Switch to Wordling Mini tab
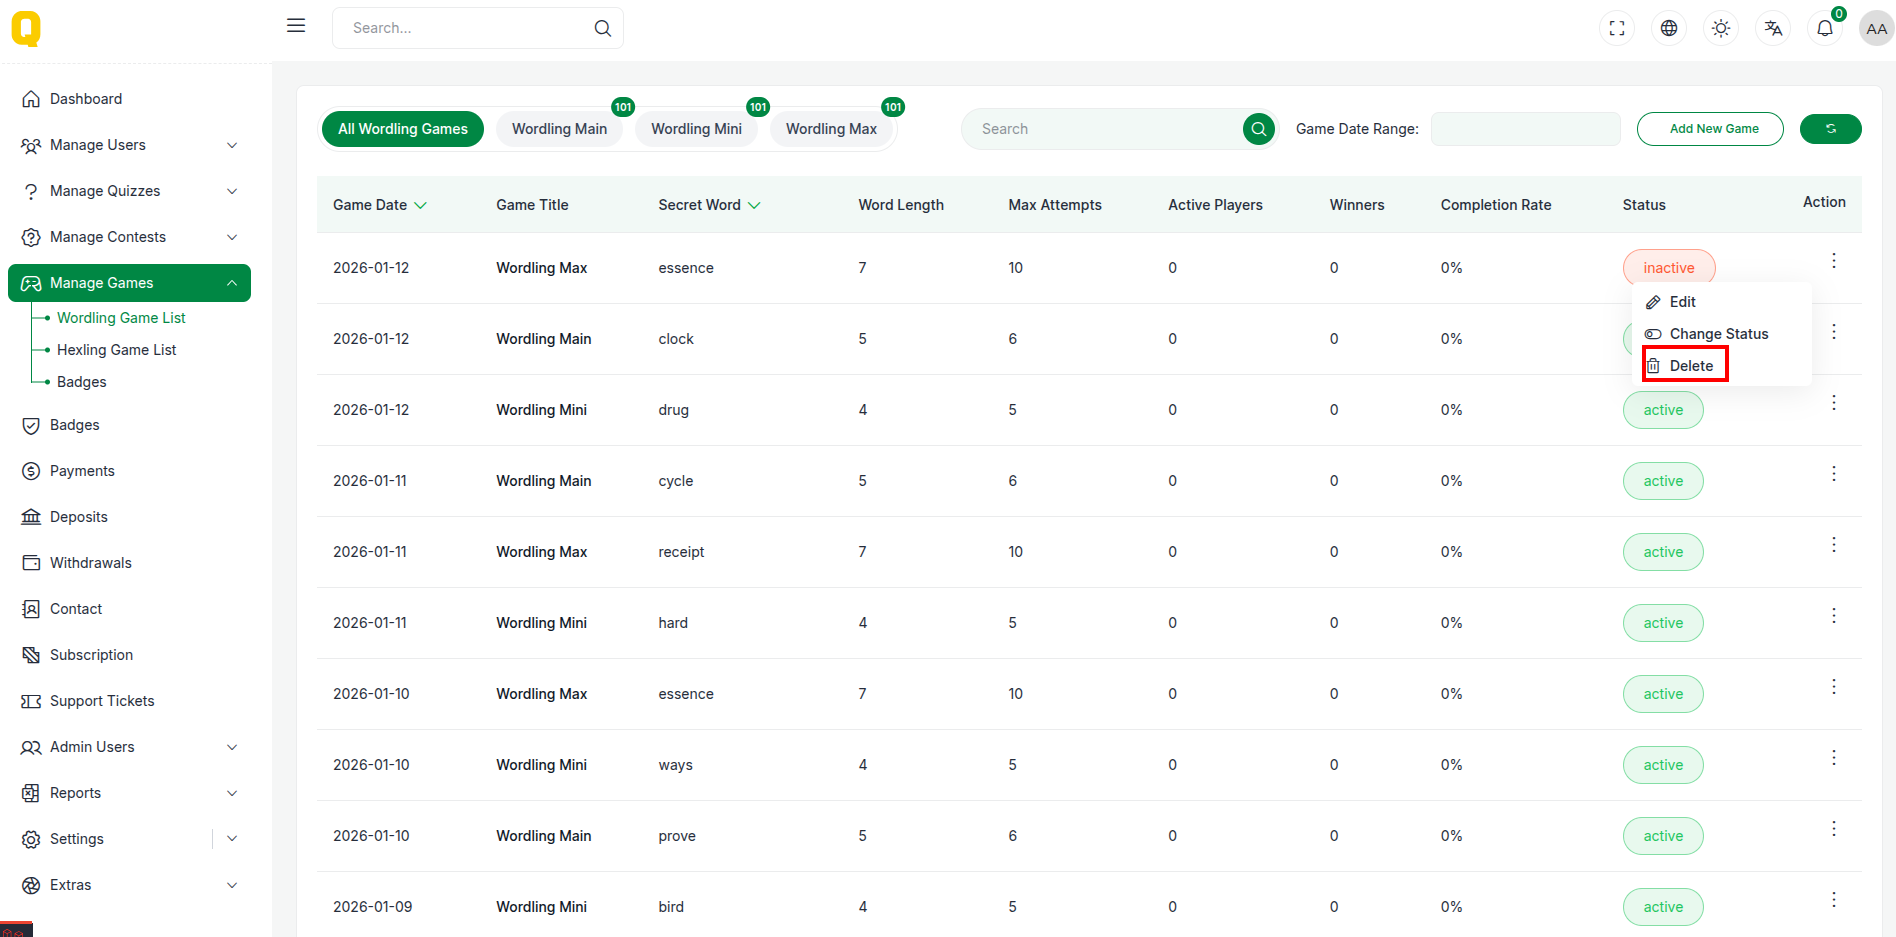Screen dimensions: 1896x937 696,129
